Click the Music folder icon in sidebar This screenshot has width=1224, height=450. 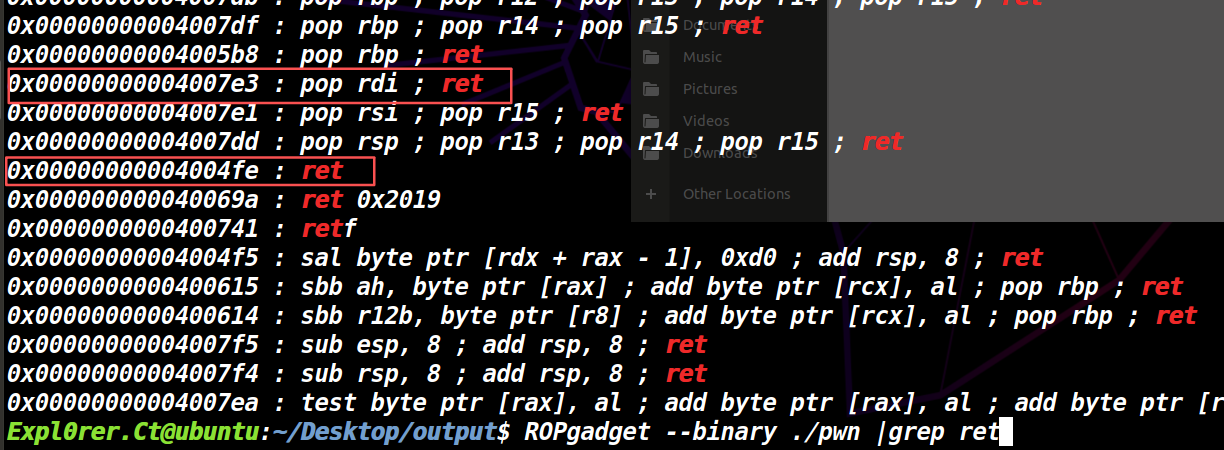point(651,57)
